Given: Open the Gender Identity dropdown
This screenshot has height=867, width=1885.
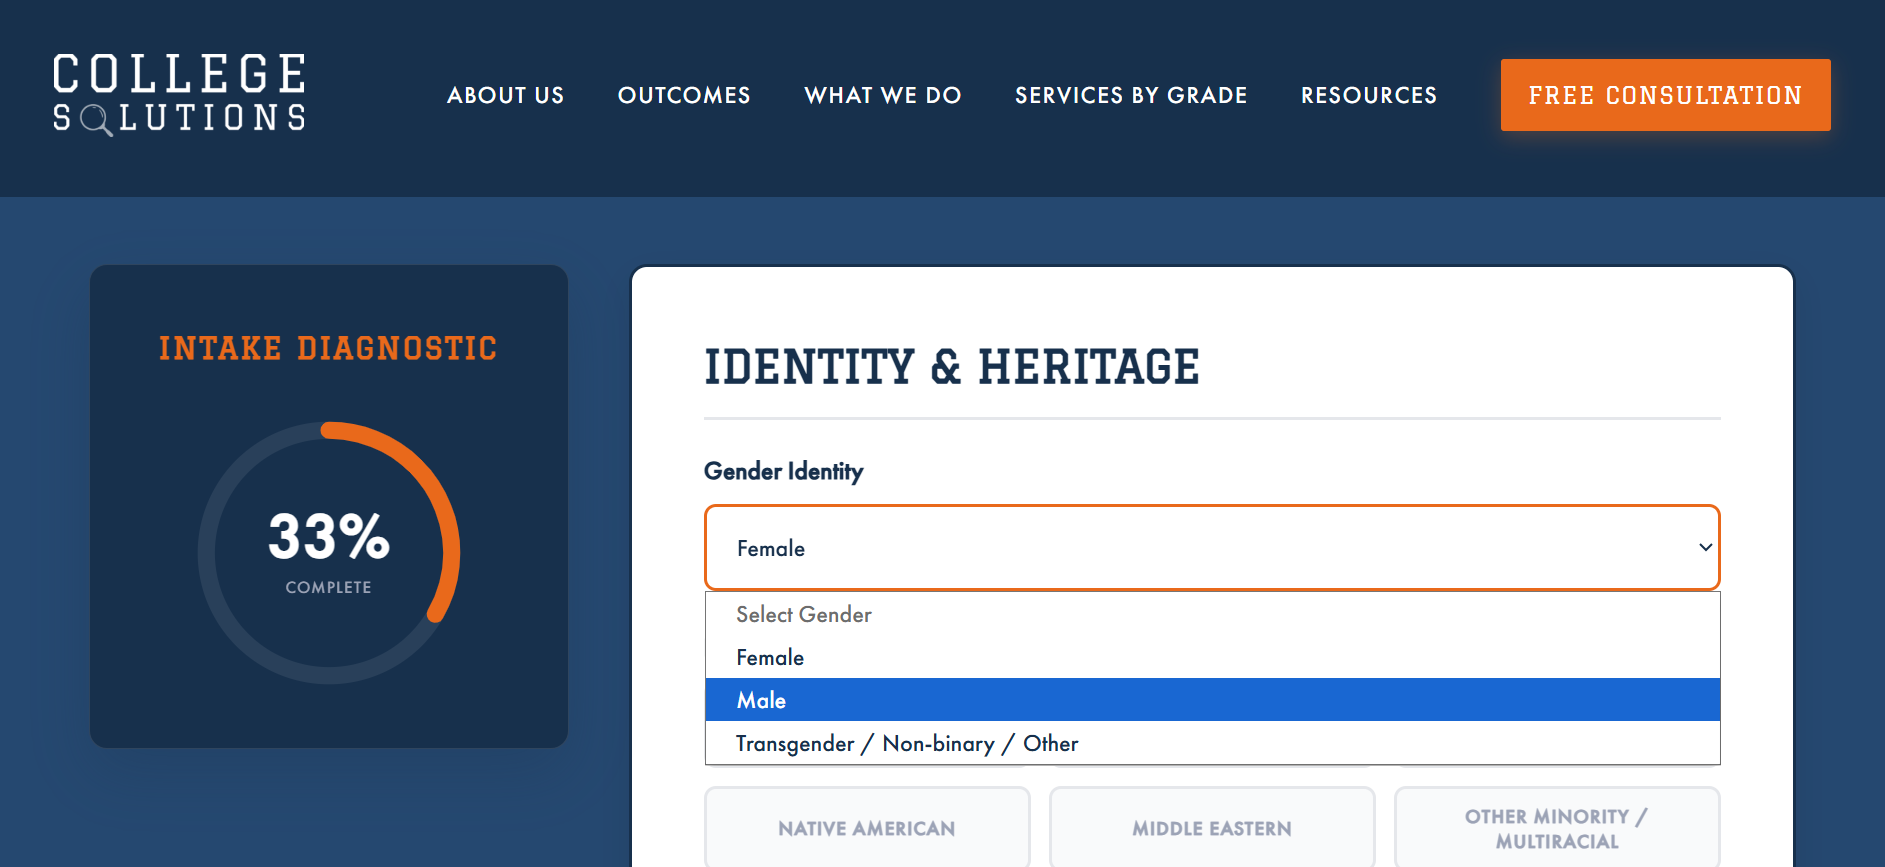Looking at the screenshot, I should (x=1212, y=548).
